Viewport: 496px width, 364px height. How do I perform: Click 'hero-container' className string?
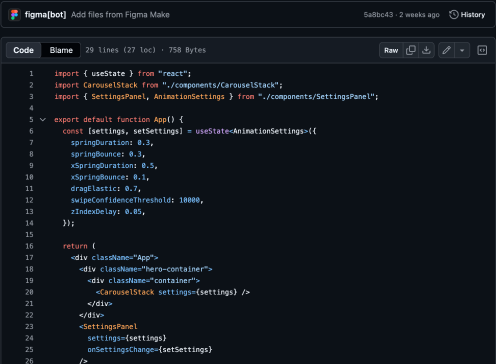pos(175,269)
